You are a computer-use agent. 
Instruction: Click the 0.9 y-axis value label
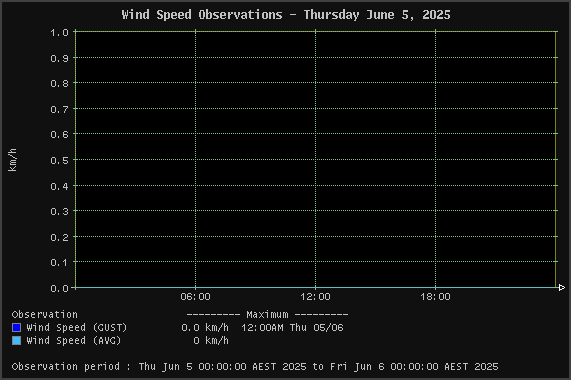[59, 58]
